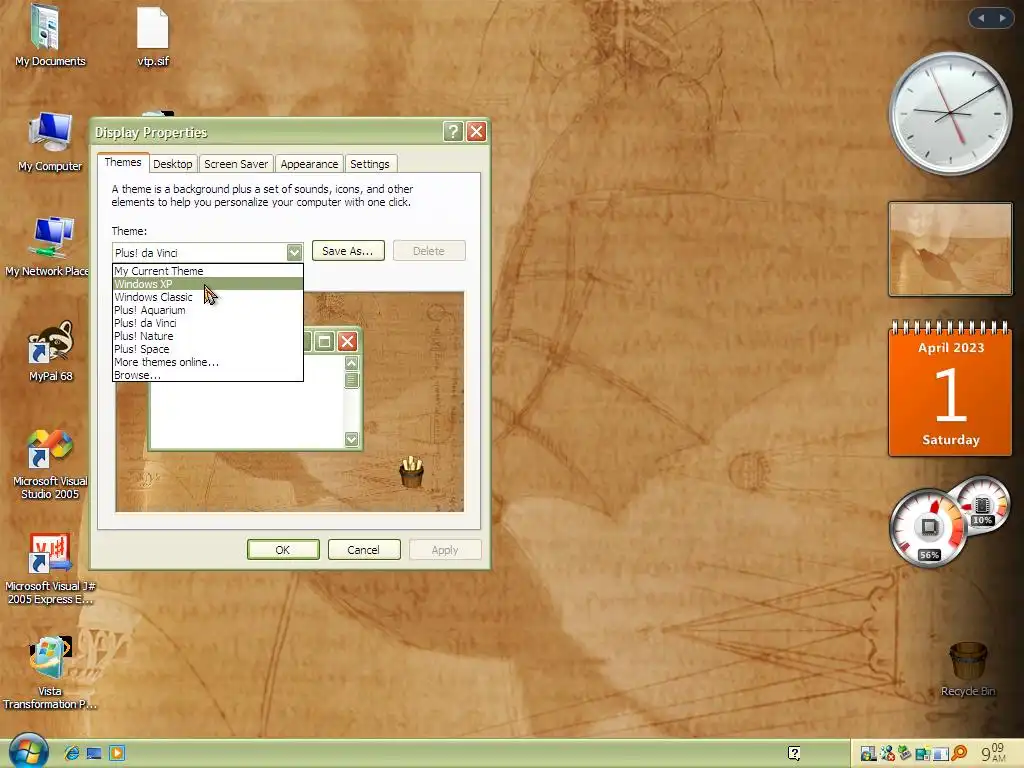Click the teal windows tray icon beside the hardware icon

(923, 754)
